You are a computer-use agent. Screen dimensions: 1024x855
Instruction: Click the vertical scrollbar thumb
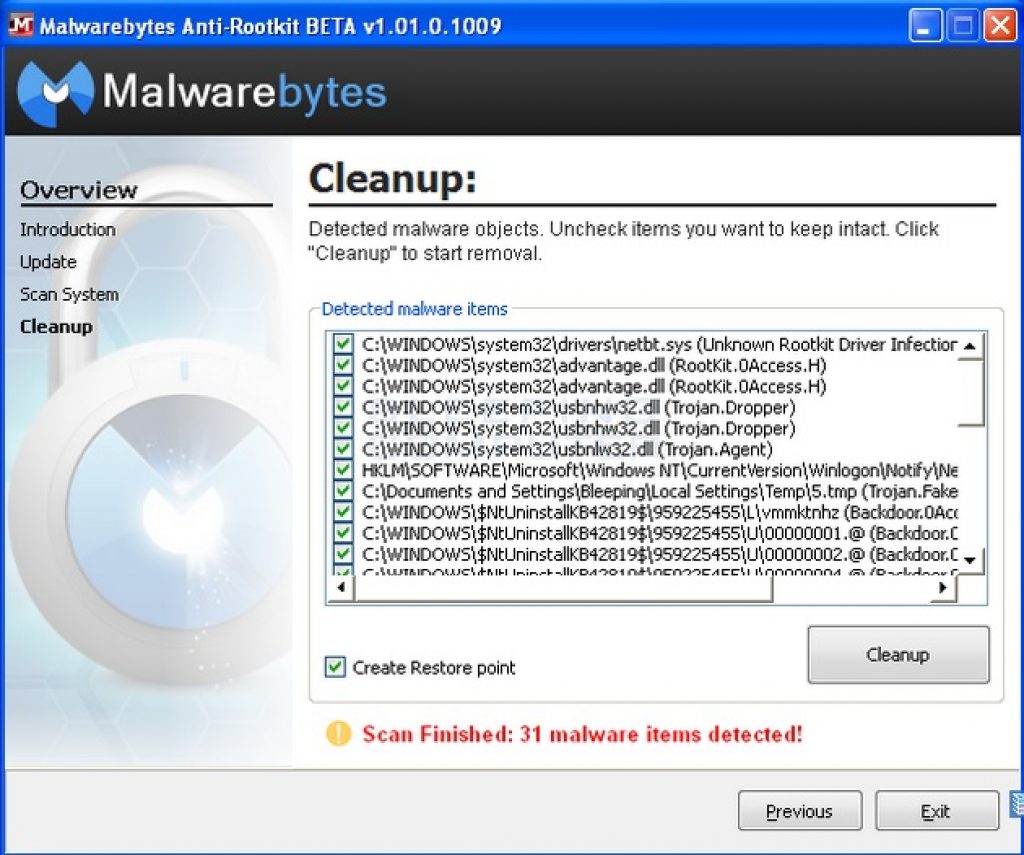point(970,393)
